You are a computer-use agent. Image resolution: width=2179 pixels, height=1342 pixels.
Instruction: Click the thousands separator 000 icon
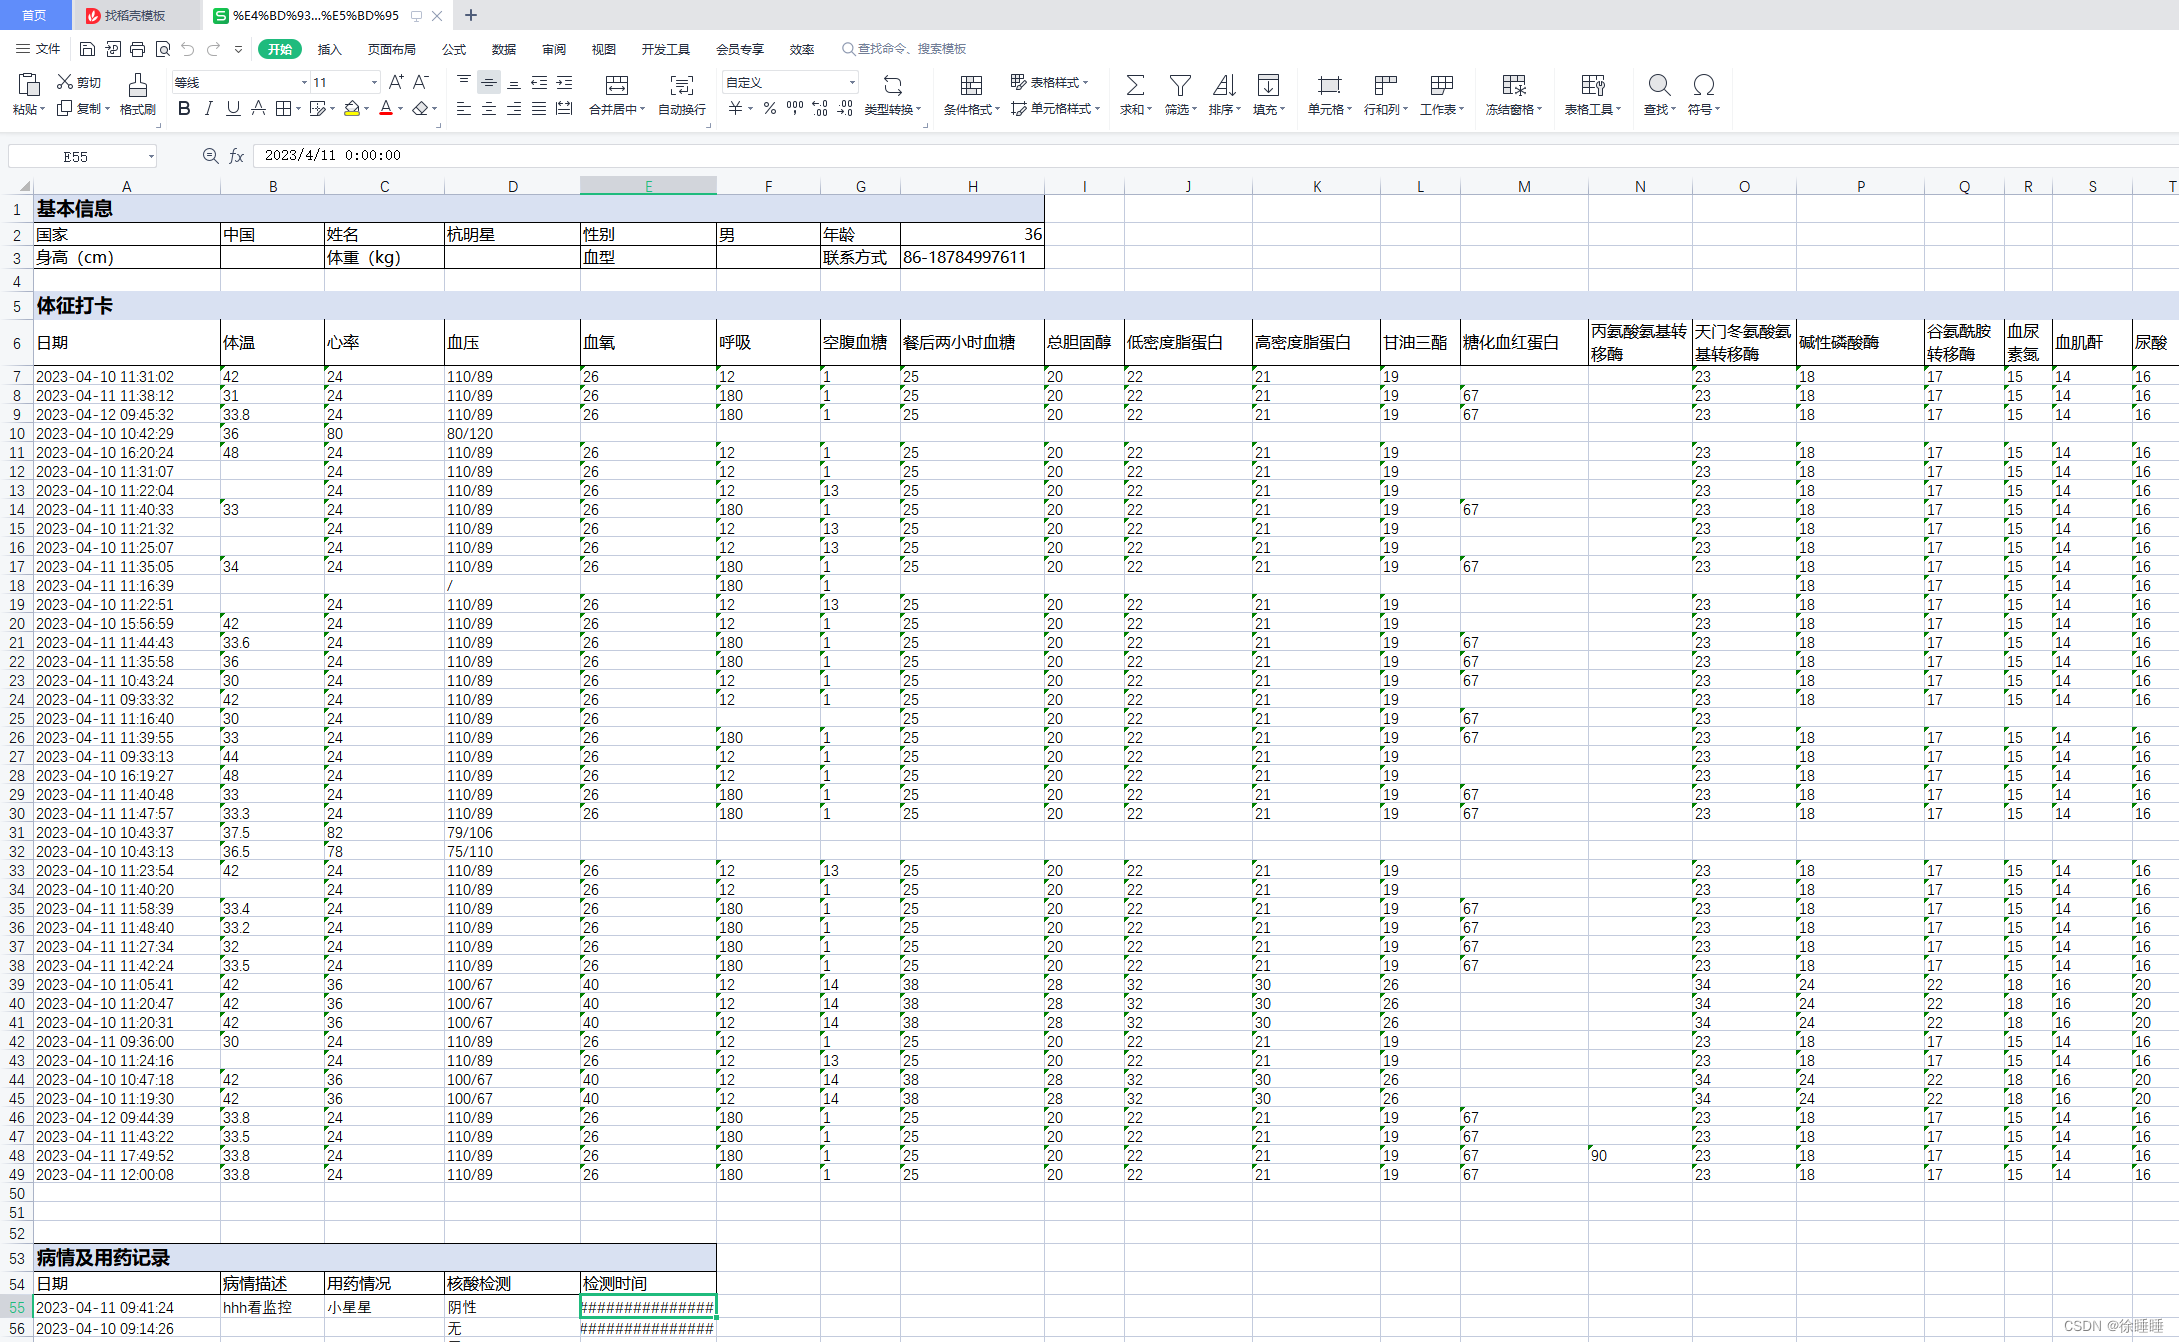795,108
